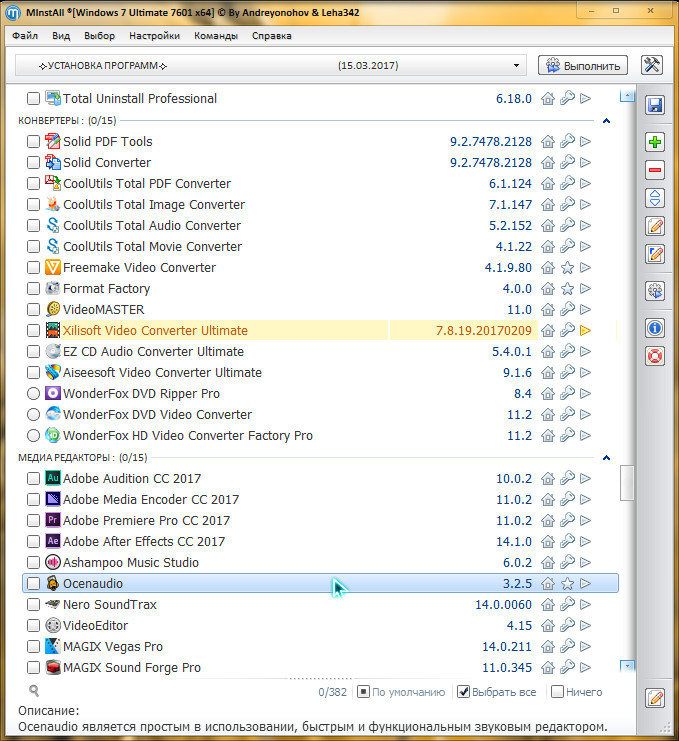Open homepage icon for Adobe Audition CC 2017
This screenshot has width=679, height=741.
tap(548, 478)
